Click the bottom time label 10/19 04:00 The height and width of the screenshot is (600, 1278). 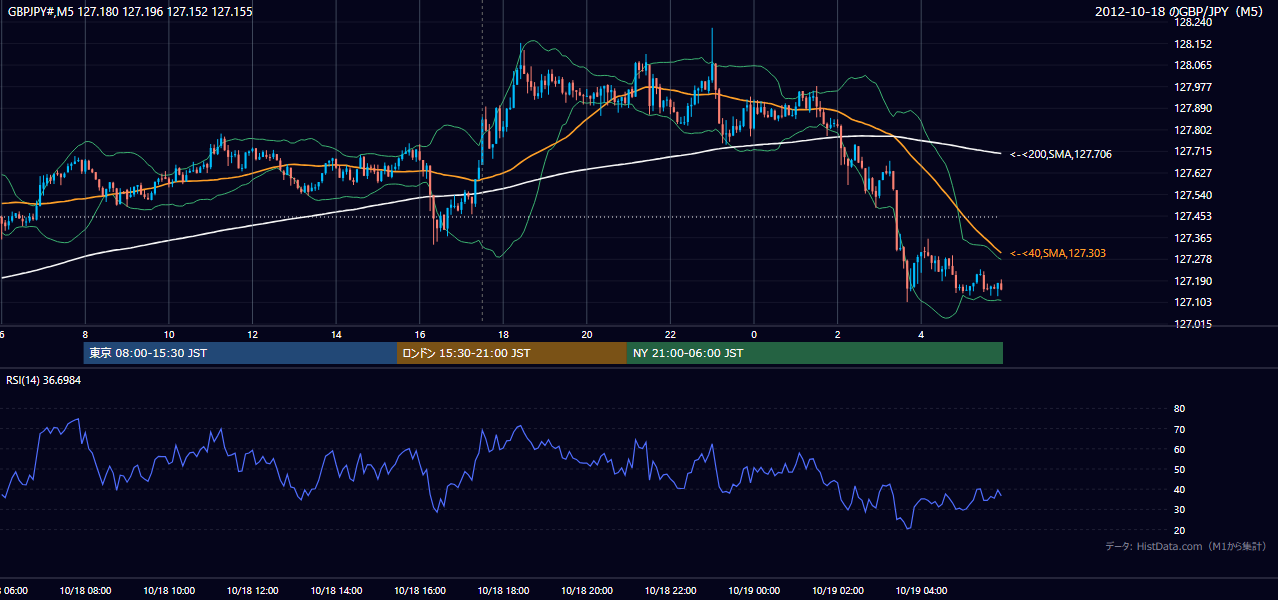pos(920,590)
